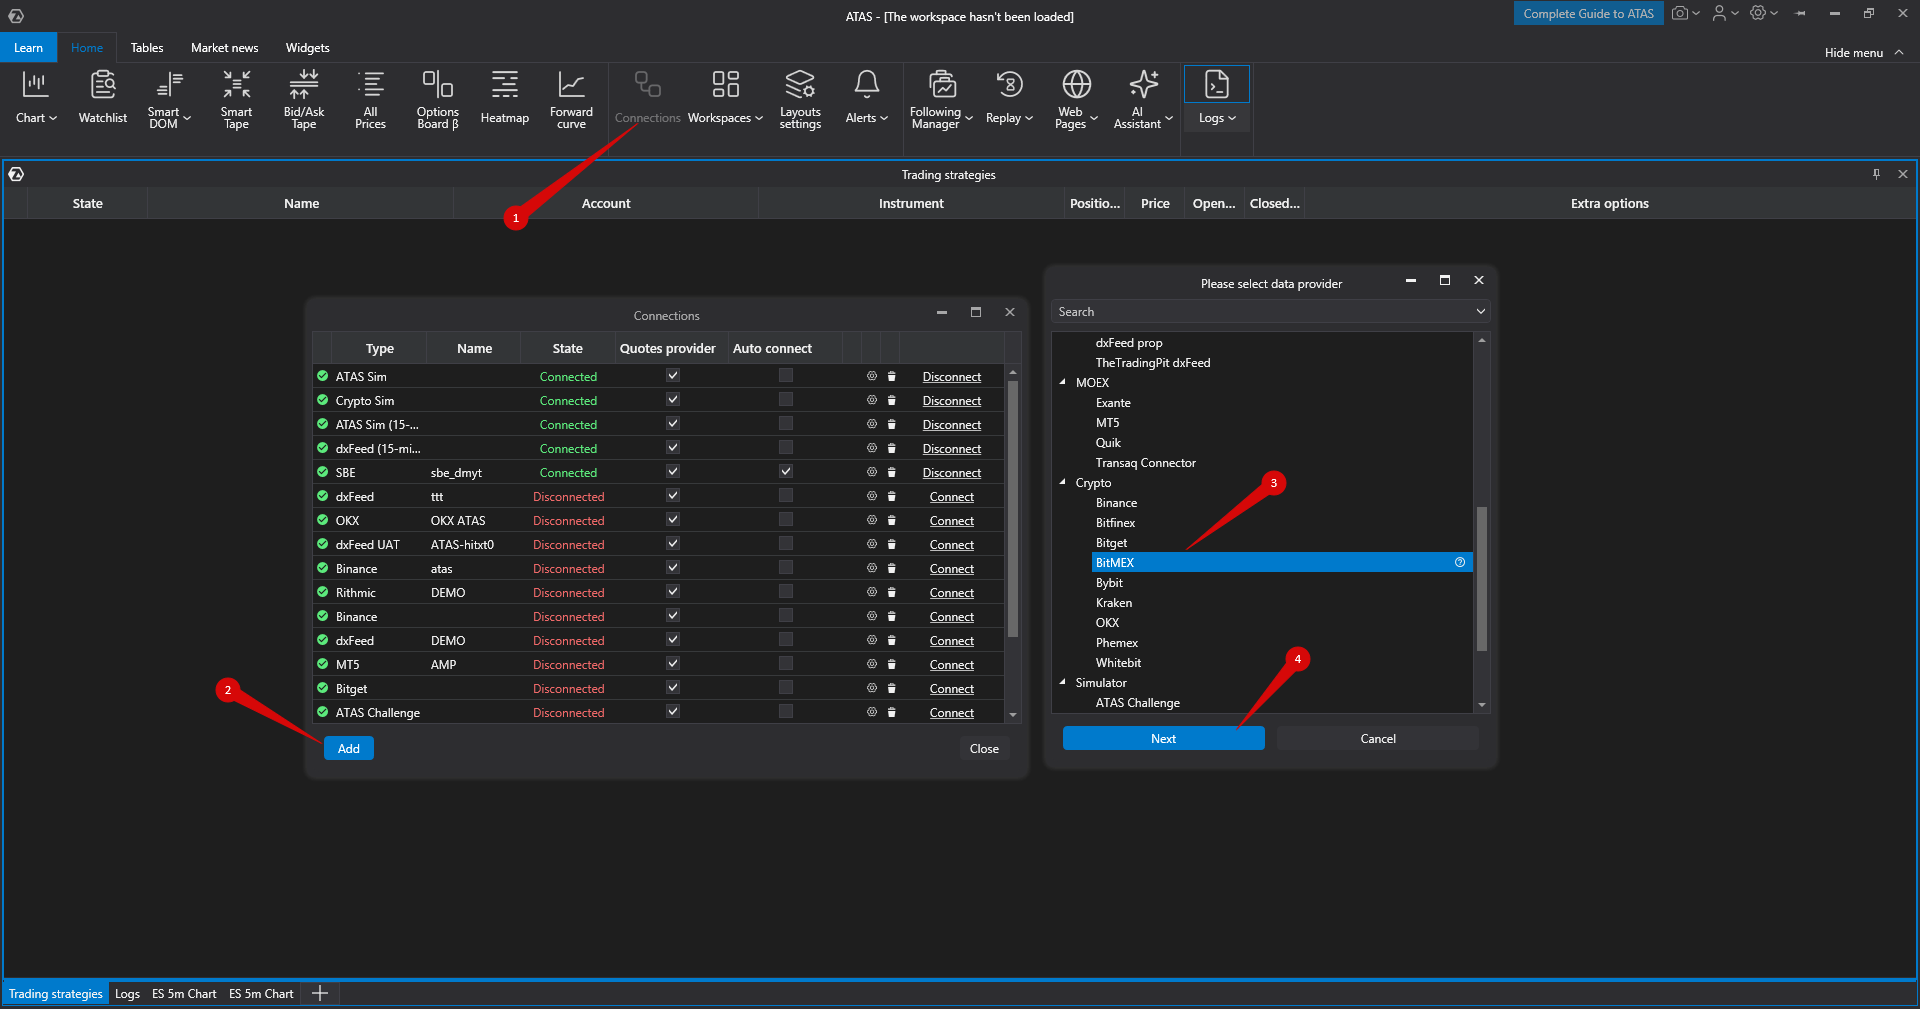Viewport: 1920px width, 1009px height.
Task: Open settings gear for the OKX connection
Action: tap(872, 520)
